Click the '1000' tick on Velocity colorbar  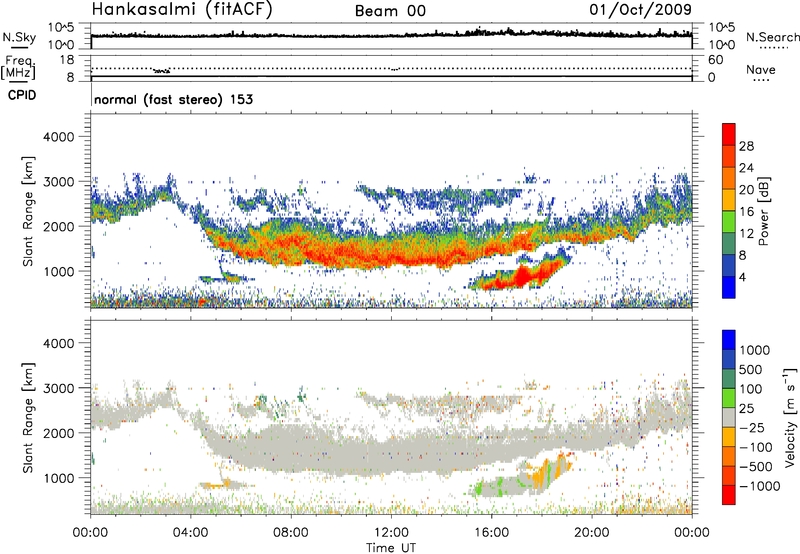(755, 350)
